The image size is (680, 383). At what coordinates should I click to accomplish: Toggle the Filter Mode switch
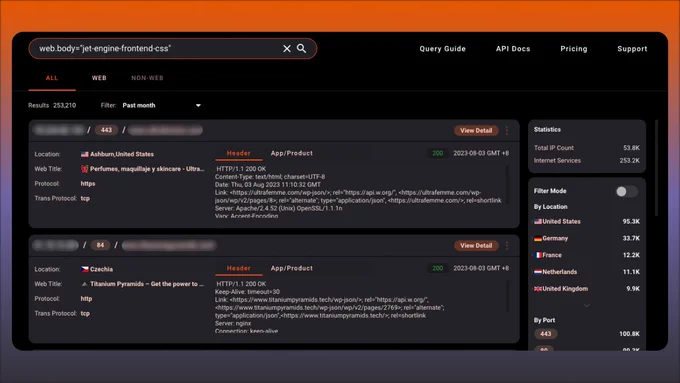pyautogui.click(x=627, y=191)
